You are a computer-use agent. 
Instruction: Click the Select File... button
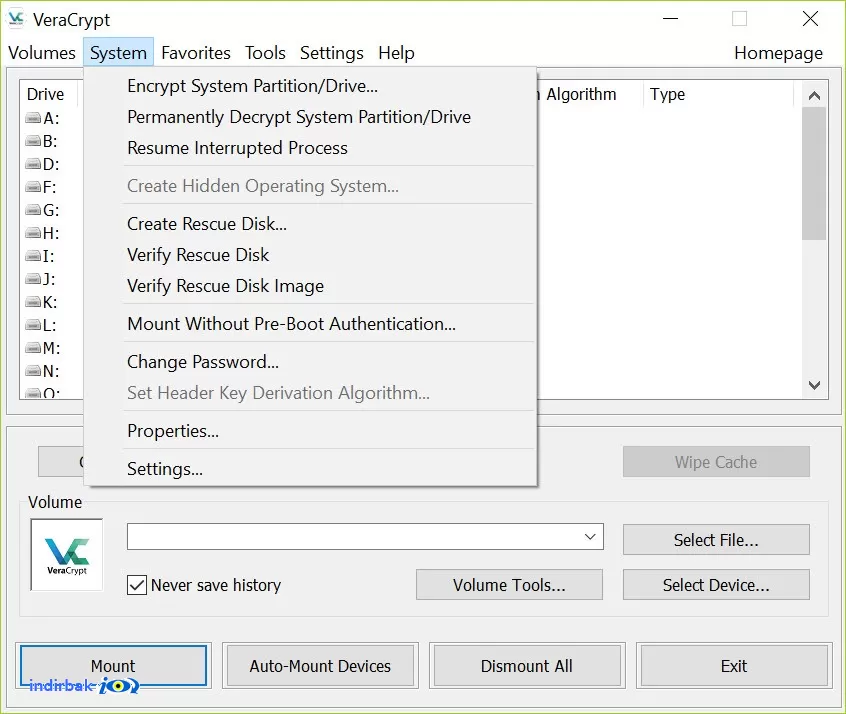tap(716, 540)
